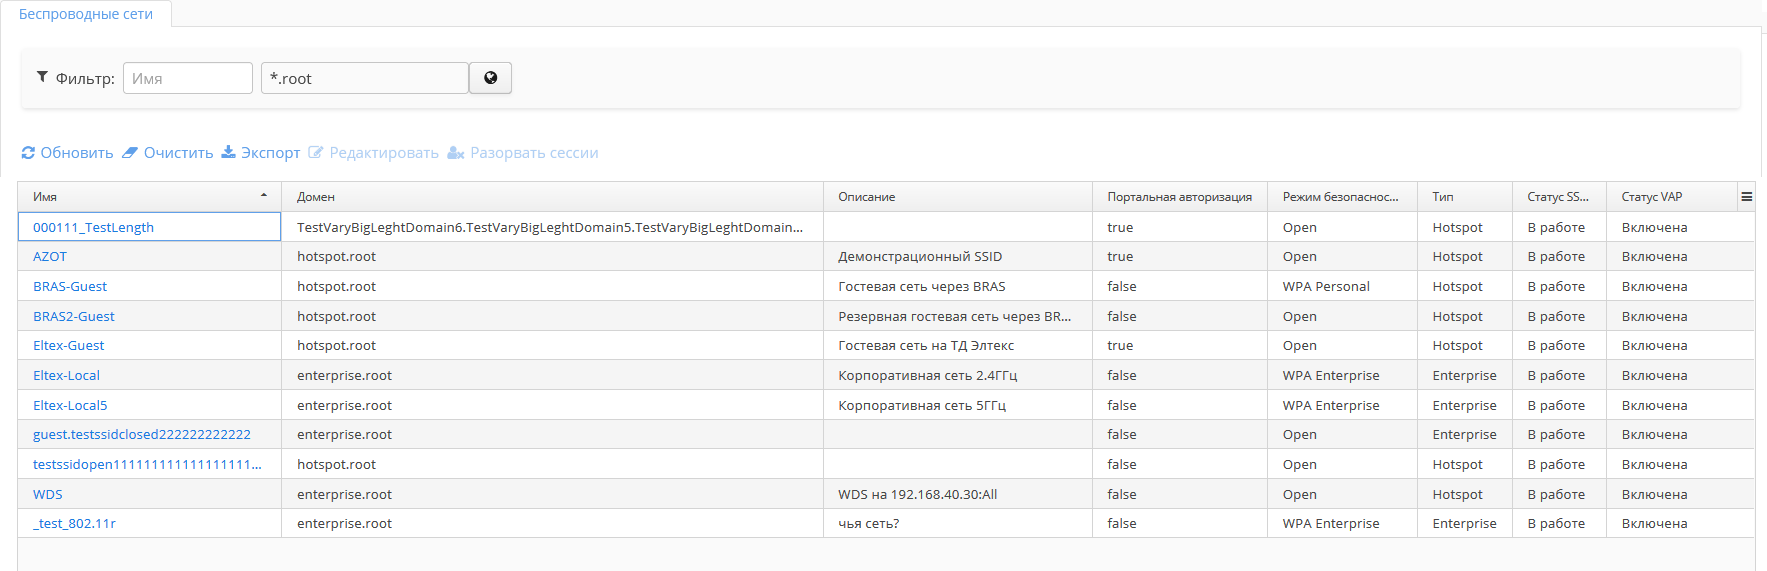Click the Disconnect sessions (Разорвать сессии) icon
The width and height of the screenshot is (1767, 571).
456,153
